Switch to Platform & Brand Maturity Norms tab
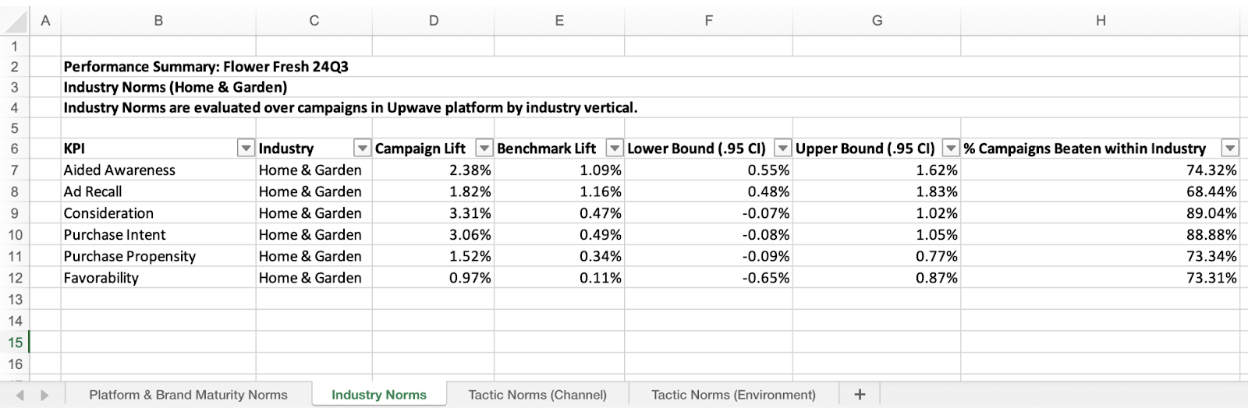 click(188, 396)
